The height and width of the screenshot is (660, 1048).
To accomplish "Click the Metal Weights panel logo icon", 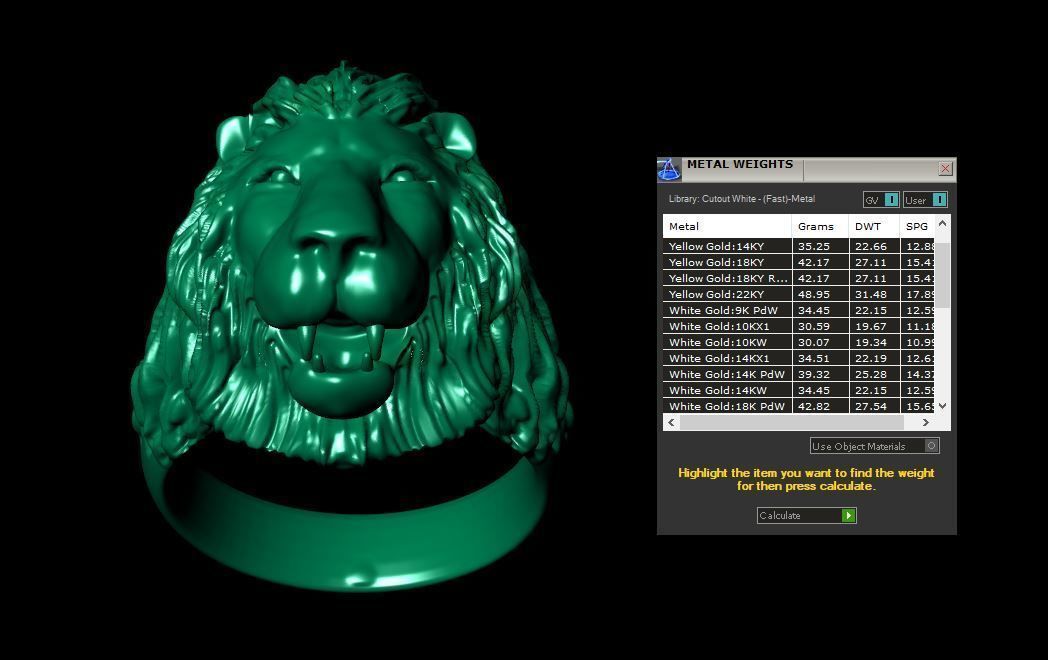I will (668, 170).
